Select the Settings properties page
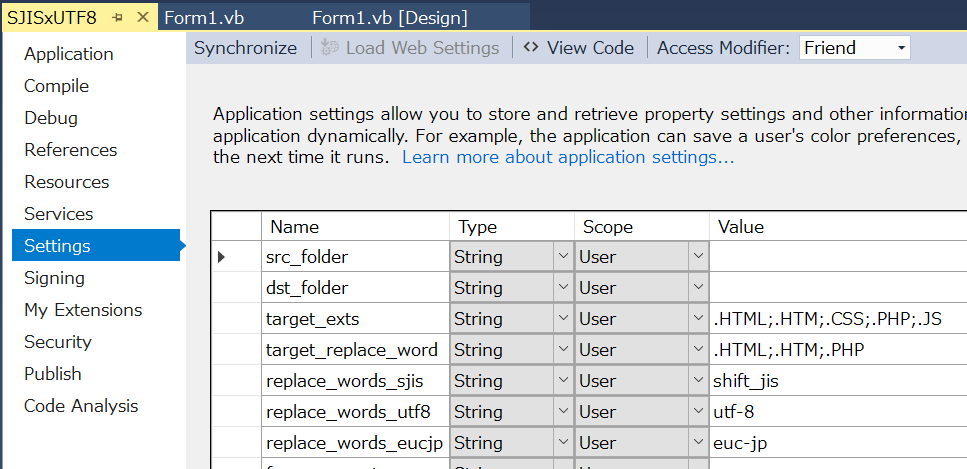This screenshot has height=469, width=967. [96, 246]
